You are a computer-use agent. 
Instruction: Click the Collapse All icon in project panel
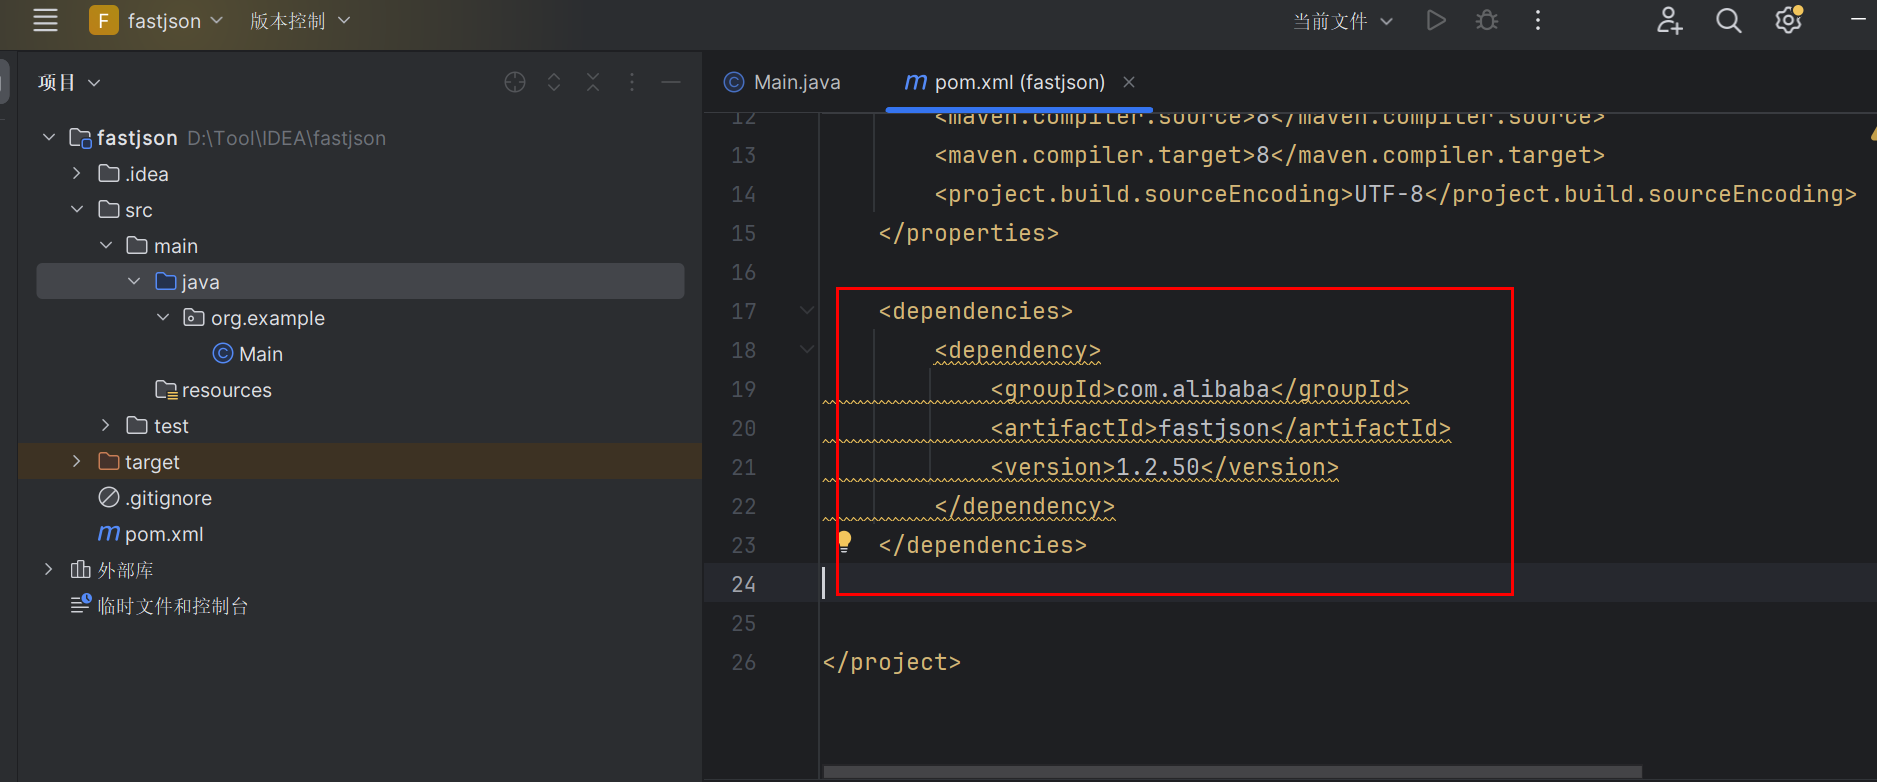[x=593, y=82]
